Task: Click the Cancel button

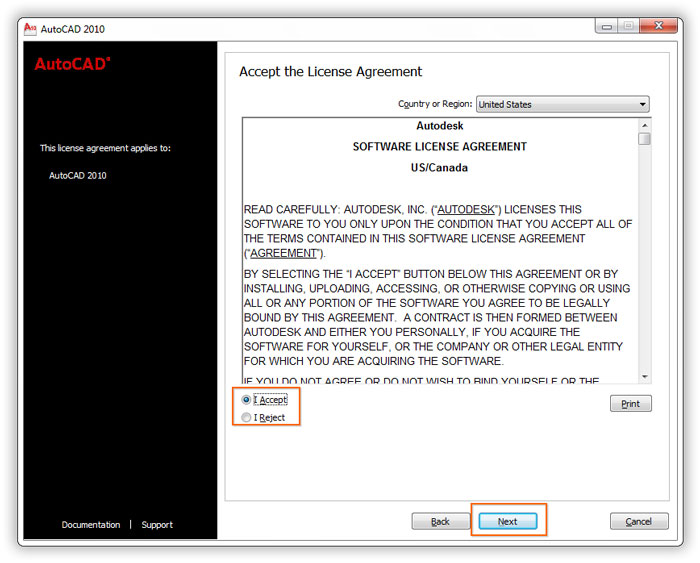Action: pyautogui.click(x=639, y=521)
